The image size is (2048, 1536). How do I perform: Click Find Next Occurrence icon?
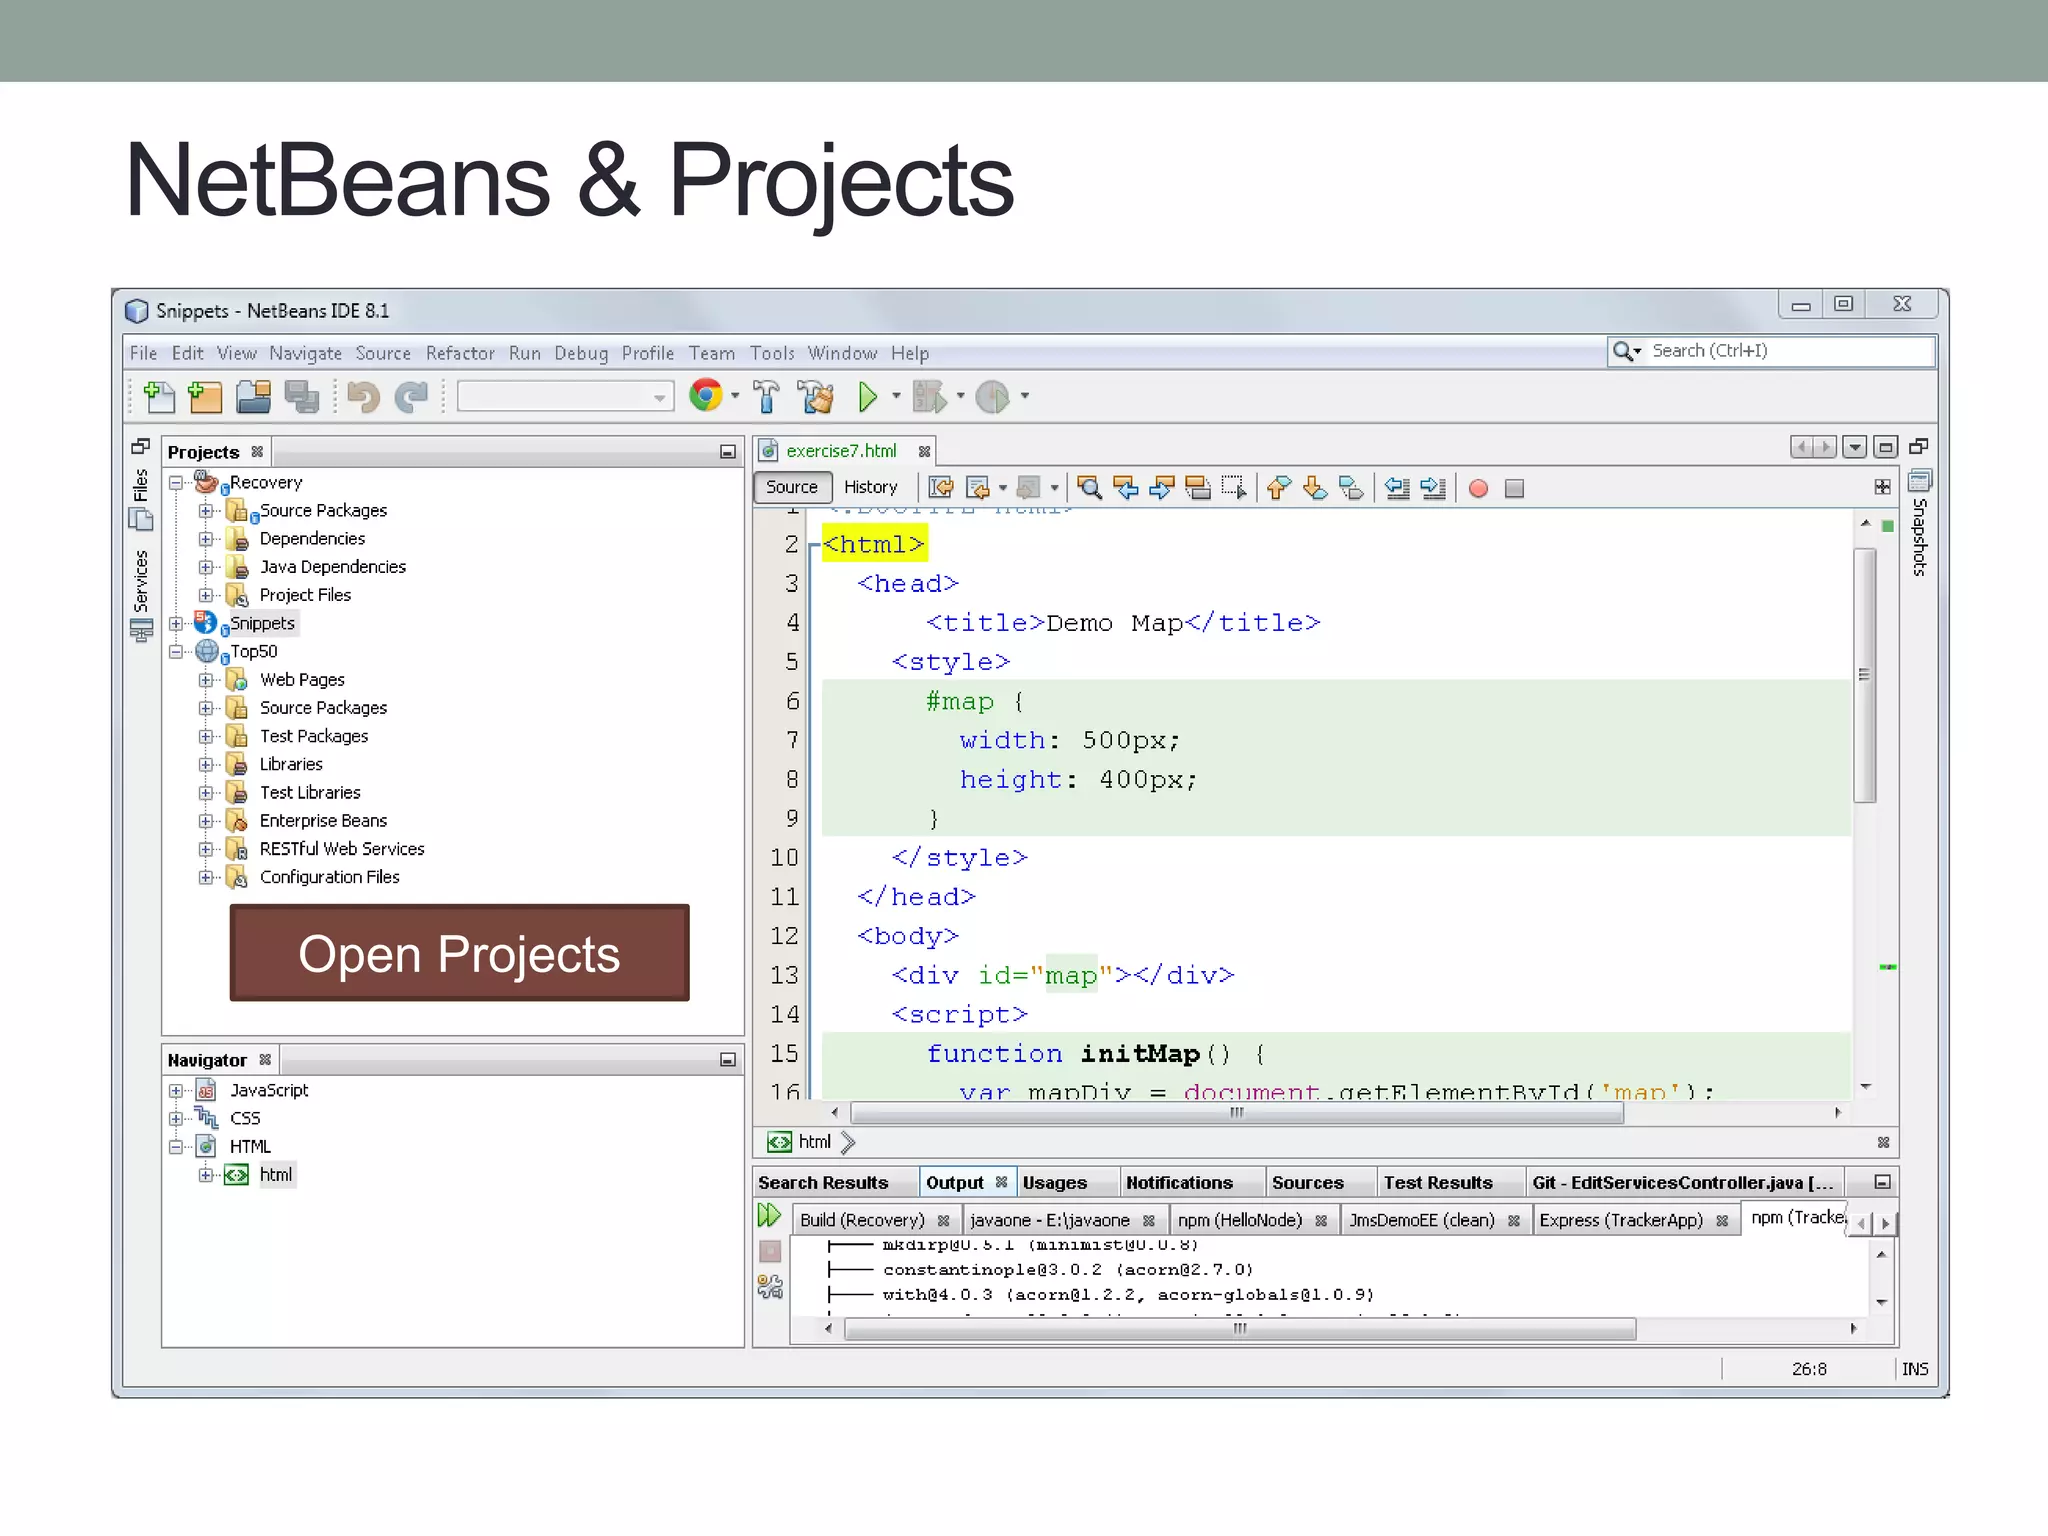(1162, 488)
